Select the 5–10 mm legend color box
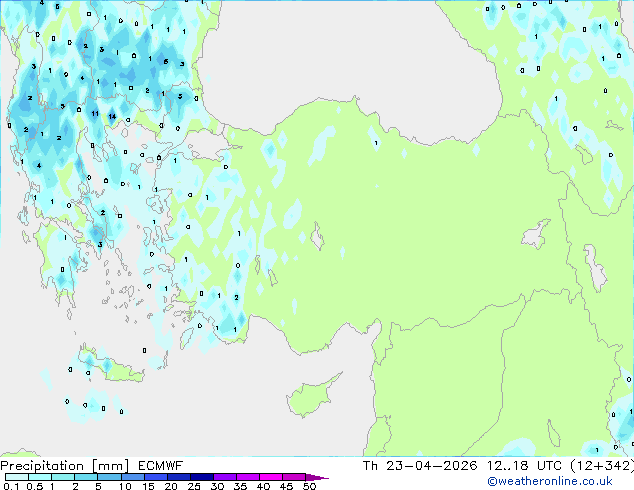The image size is (634, 490). (110, 477)
